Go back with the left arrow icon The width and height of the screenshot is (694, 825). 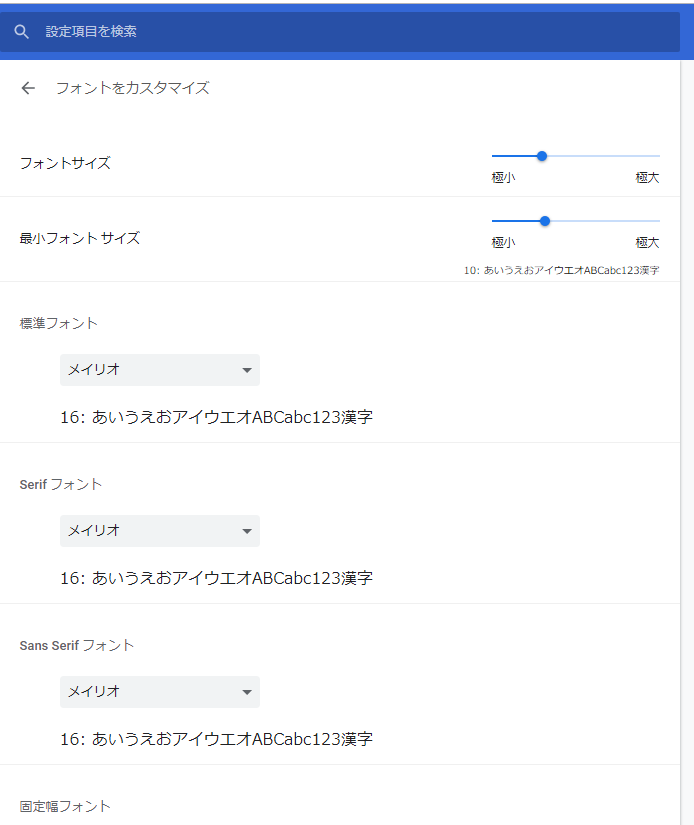[28, 88]
